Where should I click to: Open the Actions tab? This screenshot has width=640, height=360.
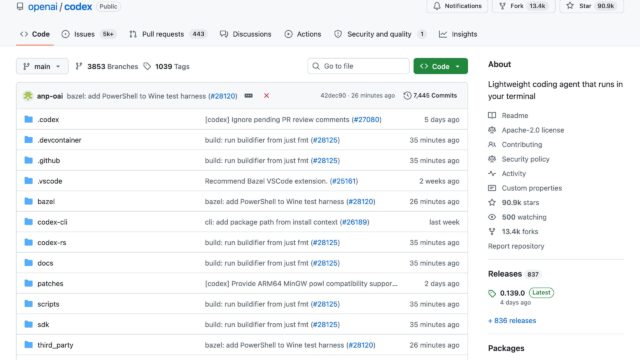303,34
